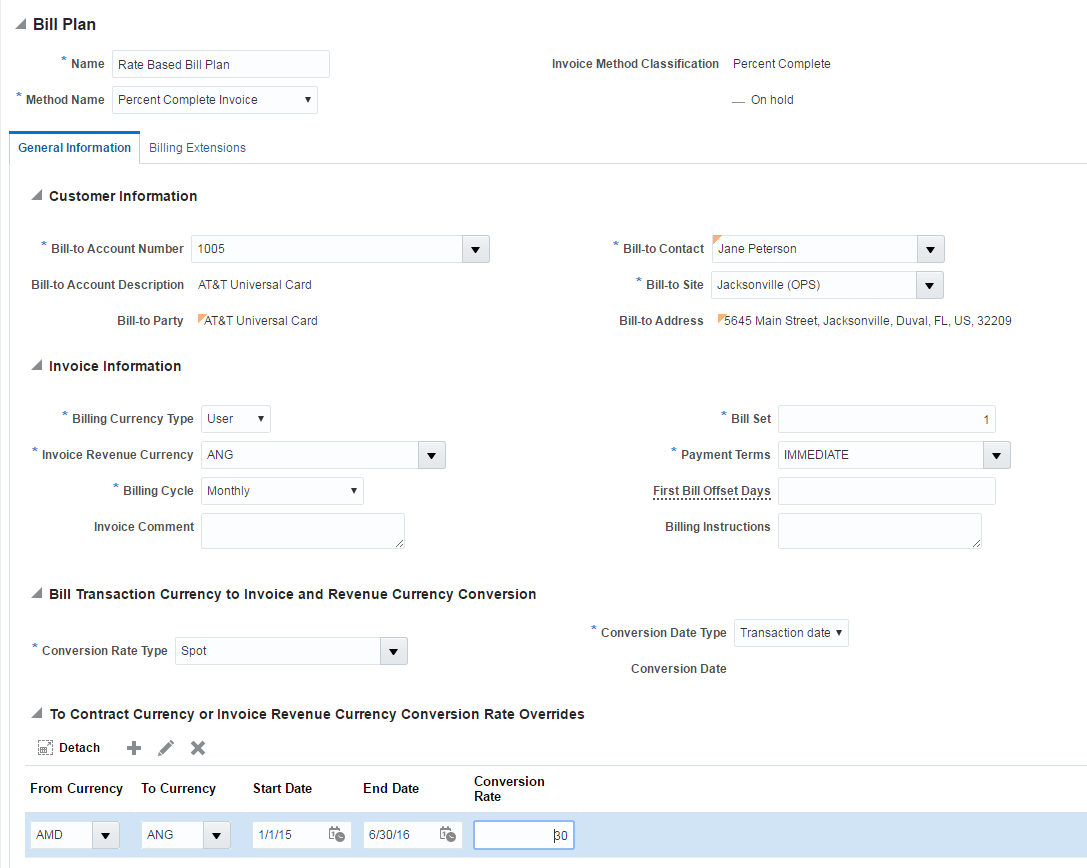Open the From Currency AMD dropdown
Image resolution: width=1087 pixels, height=868 pixels.
point(105,835)
